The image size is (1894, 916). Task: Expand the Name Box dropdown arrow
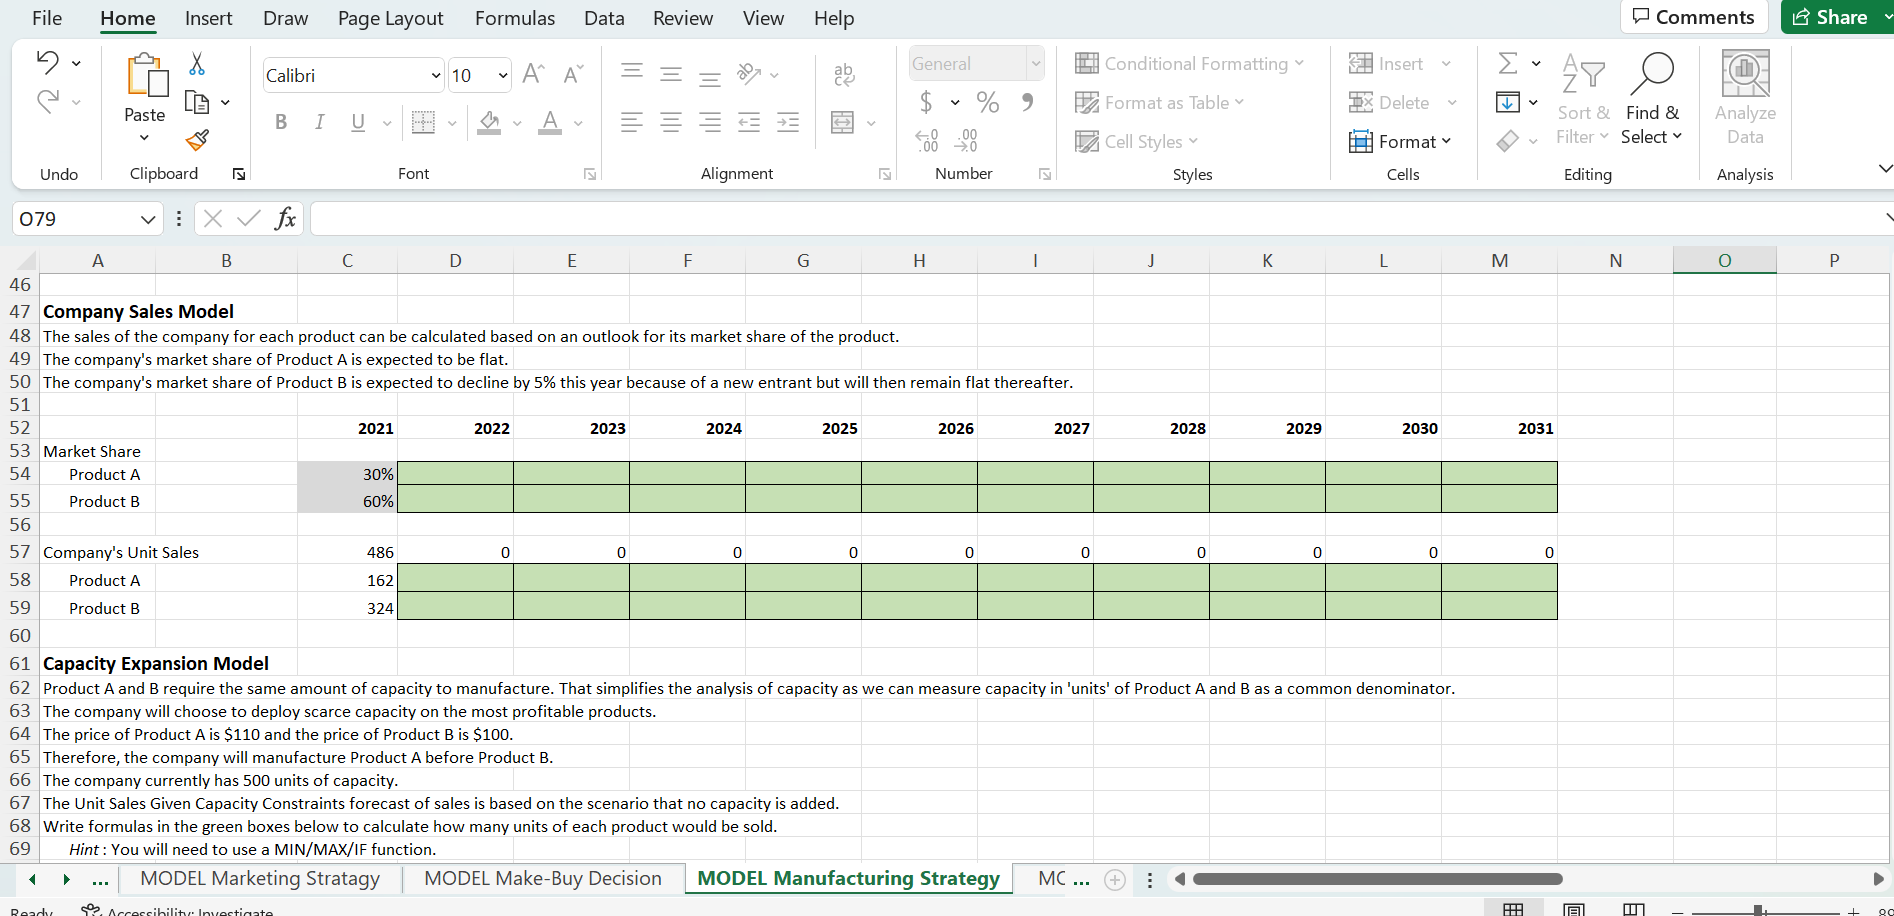pyautogui.click(x=148, y=219)
